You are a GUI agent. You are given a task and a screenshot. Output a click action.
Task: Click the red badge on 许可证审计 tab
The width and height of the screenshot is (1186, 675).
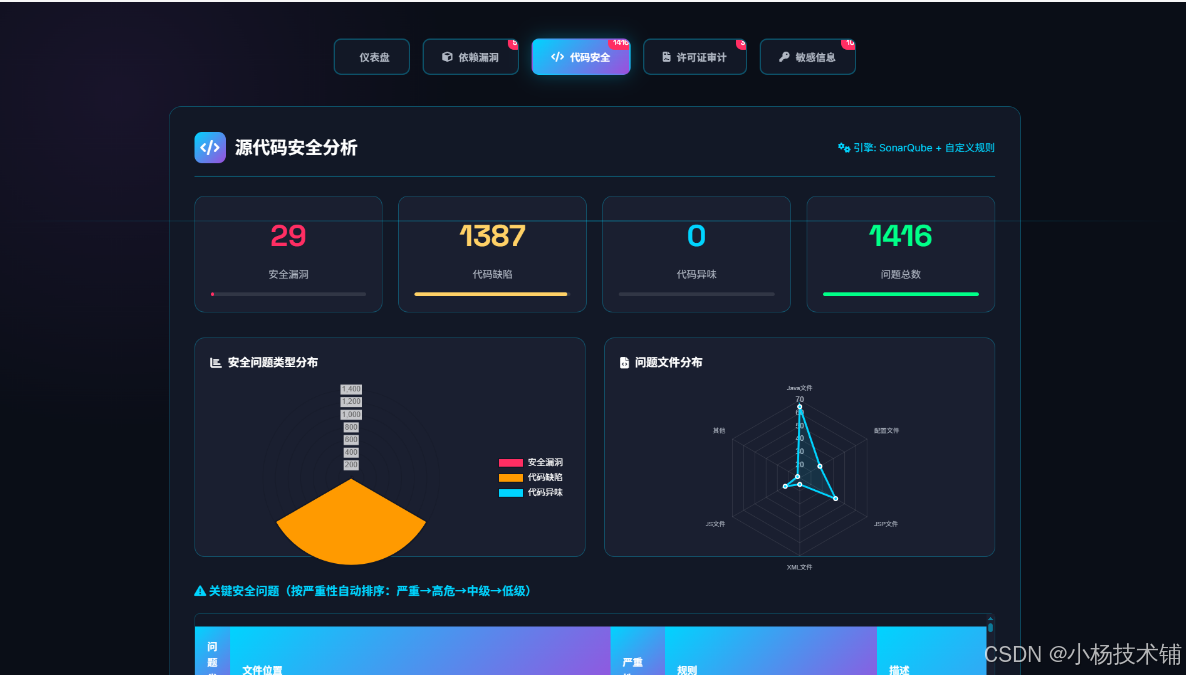tap(741, 43)
